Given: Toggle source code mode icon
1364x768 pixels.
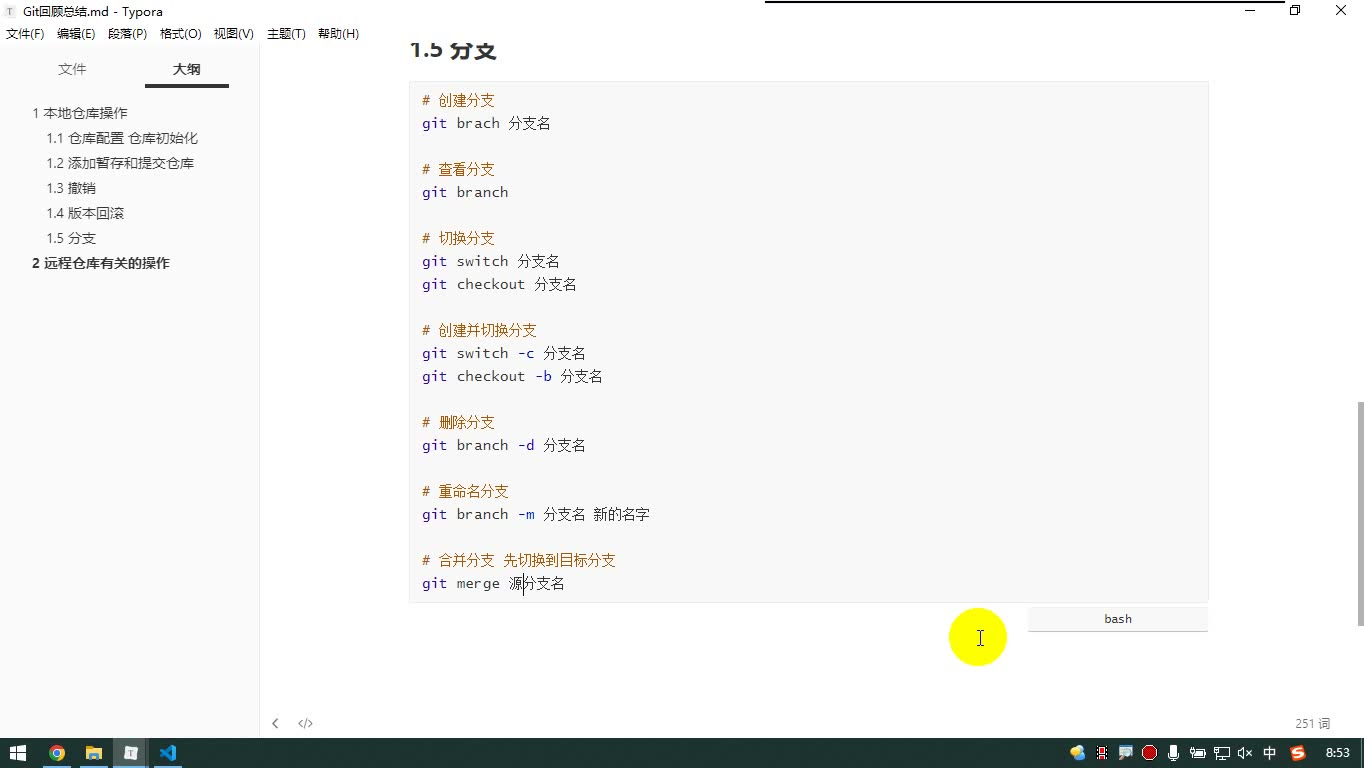Looking at the screenshot, I should 306,723.
